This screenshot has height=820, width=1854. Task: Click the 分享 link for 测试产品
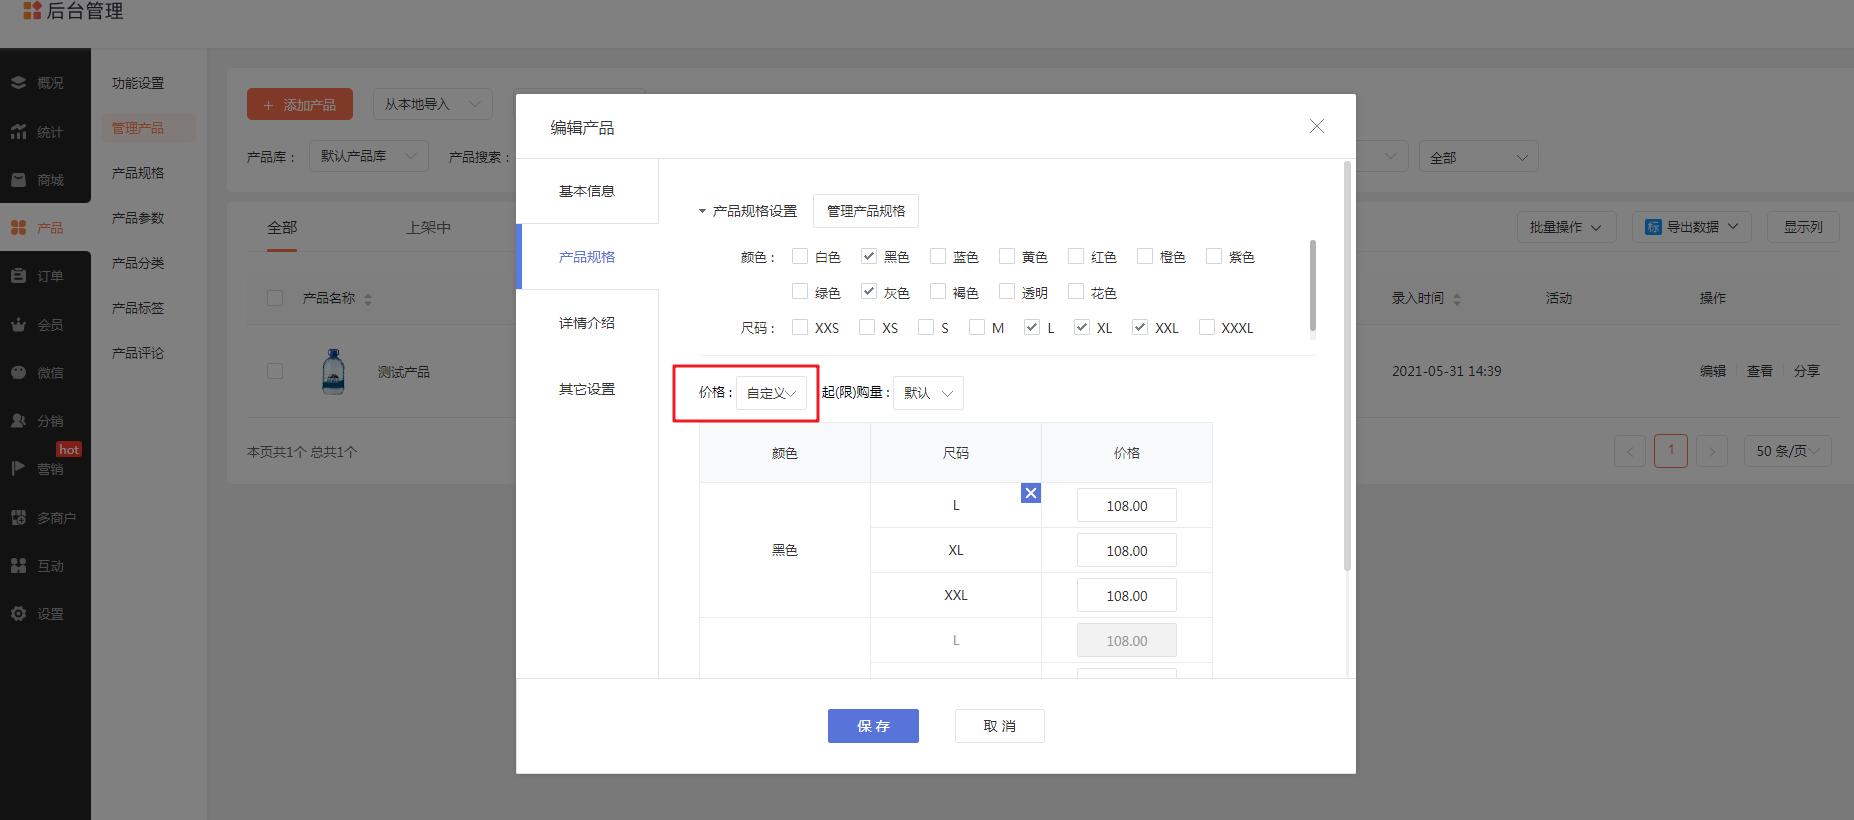click(1807, 371)
